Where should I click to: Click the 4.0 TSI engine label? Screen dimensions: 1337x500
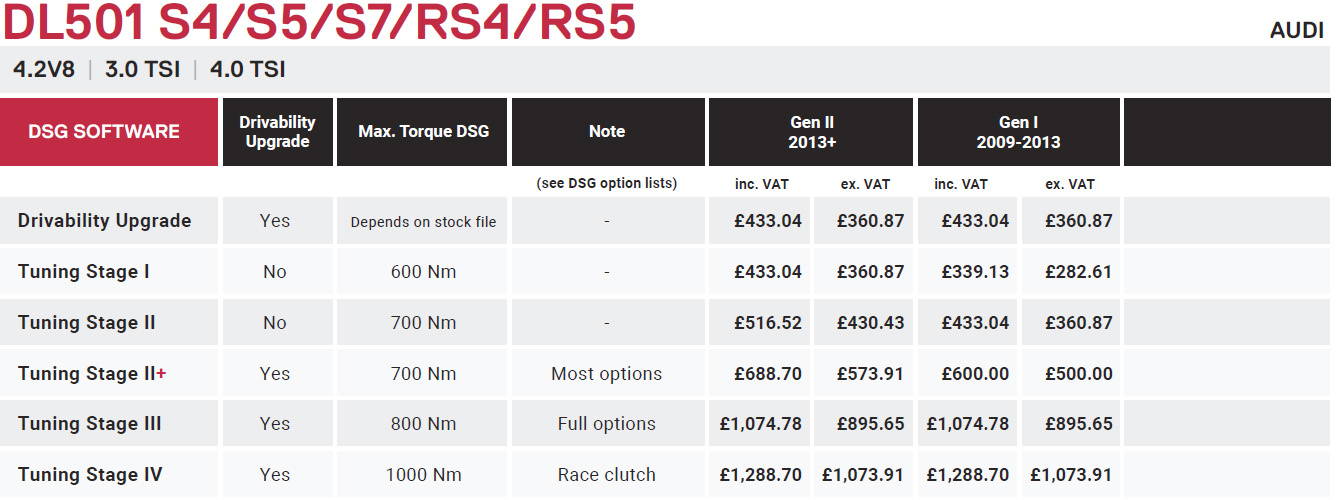tap(246, 70)
